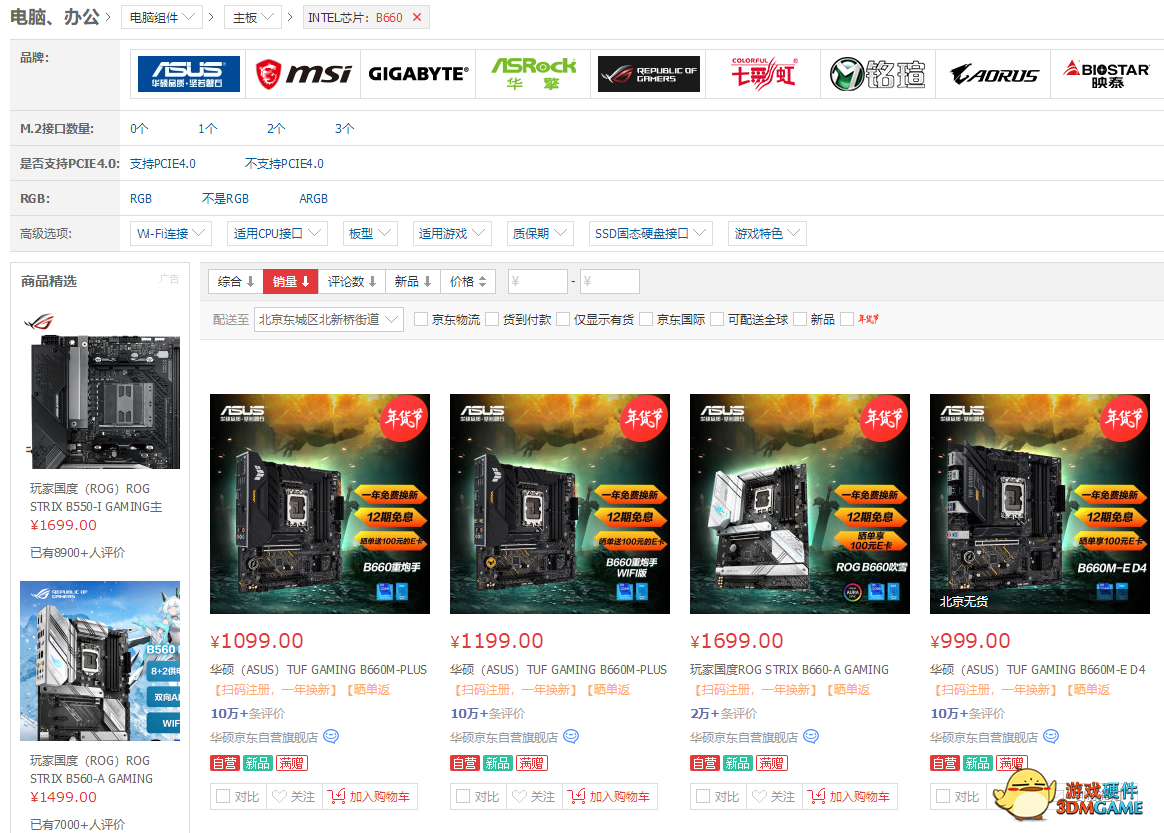Sort by 销量 tab
The height and width of the screenshot is (833, 1164).
click(x=290, y=281)
